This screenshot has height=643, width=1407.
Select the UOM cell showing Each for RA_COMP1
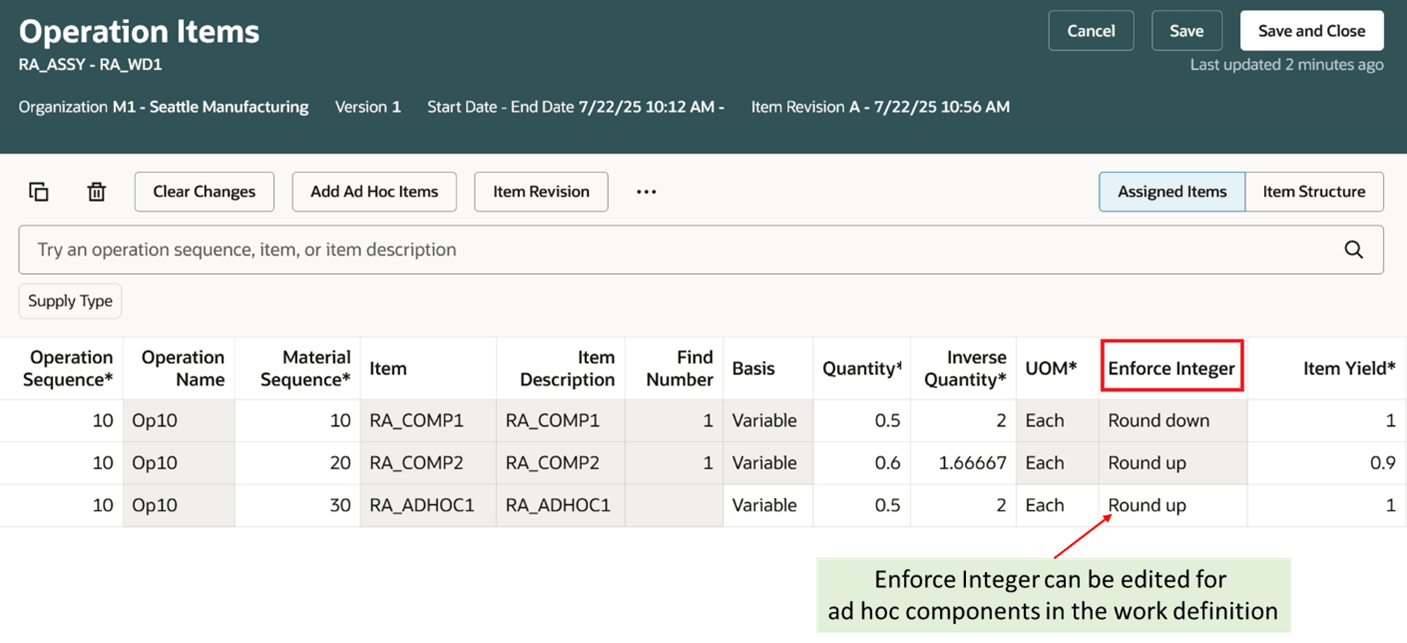[1043, 420]
